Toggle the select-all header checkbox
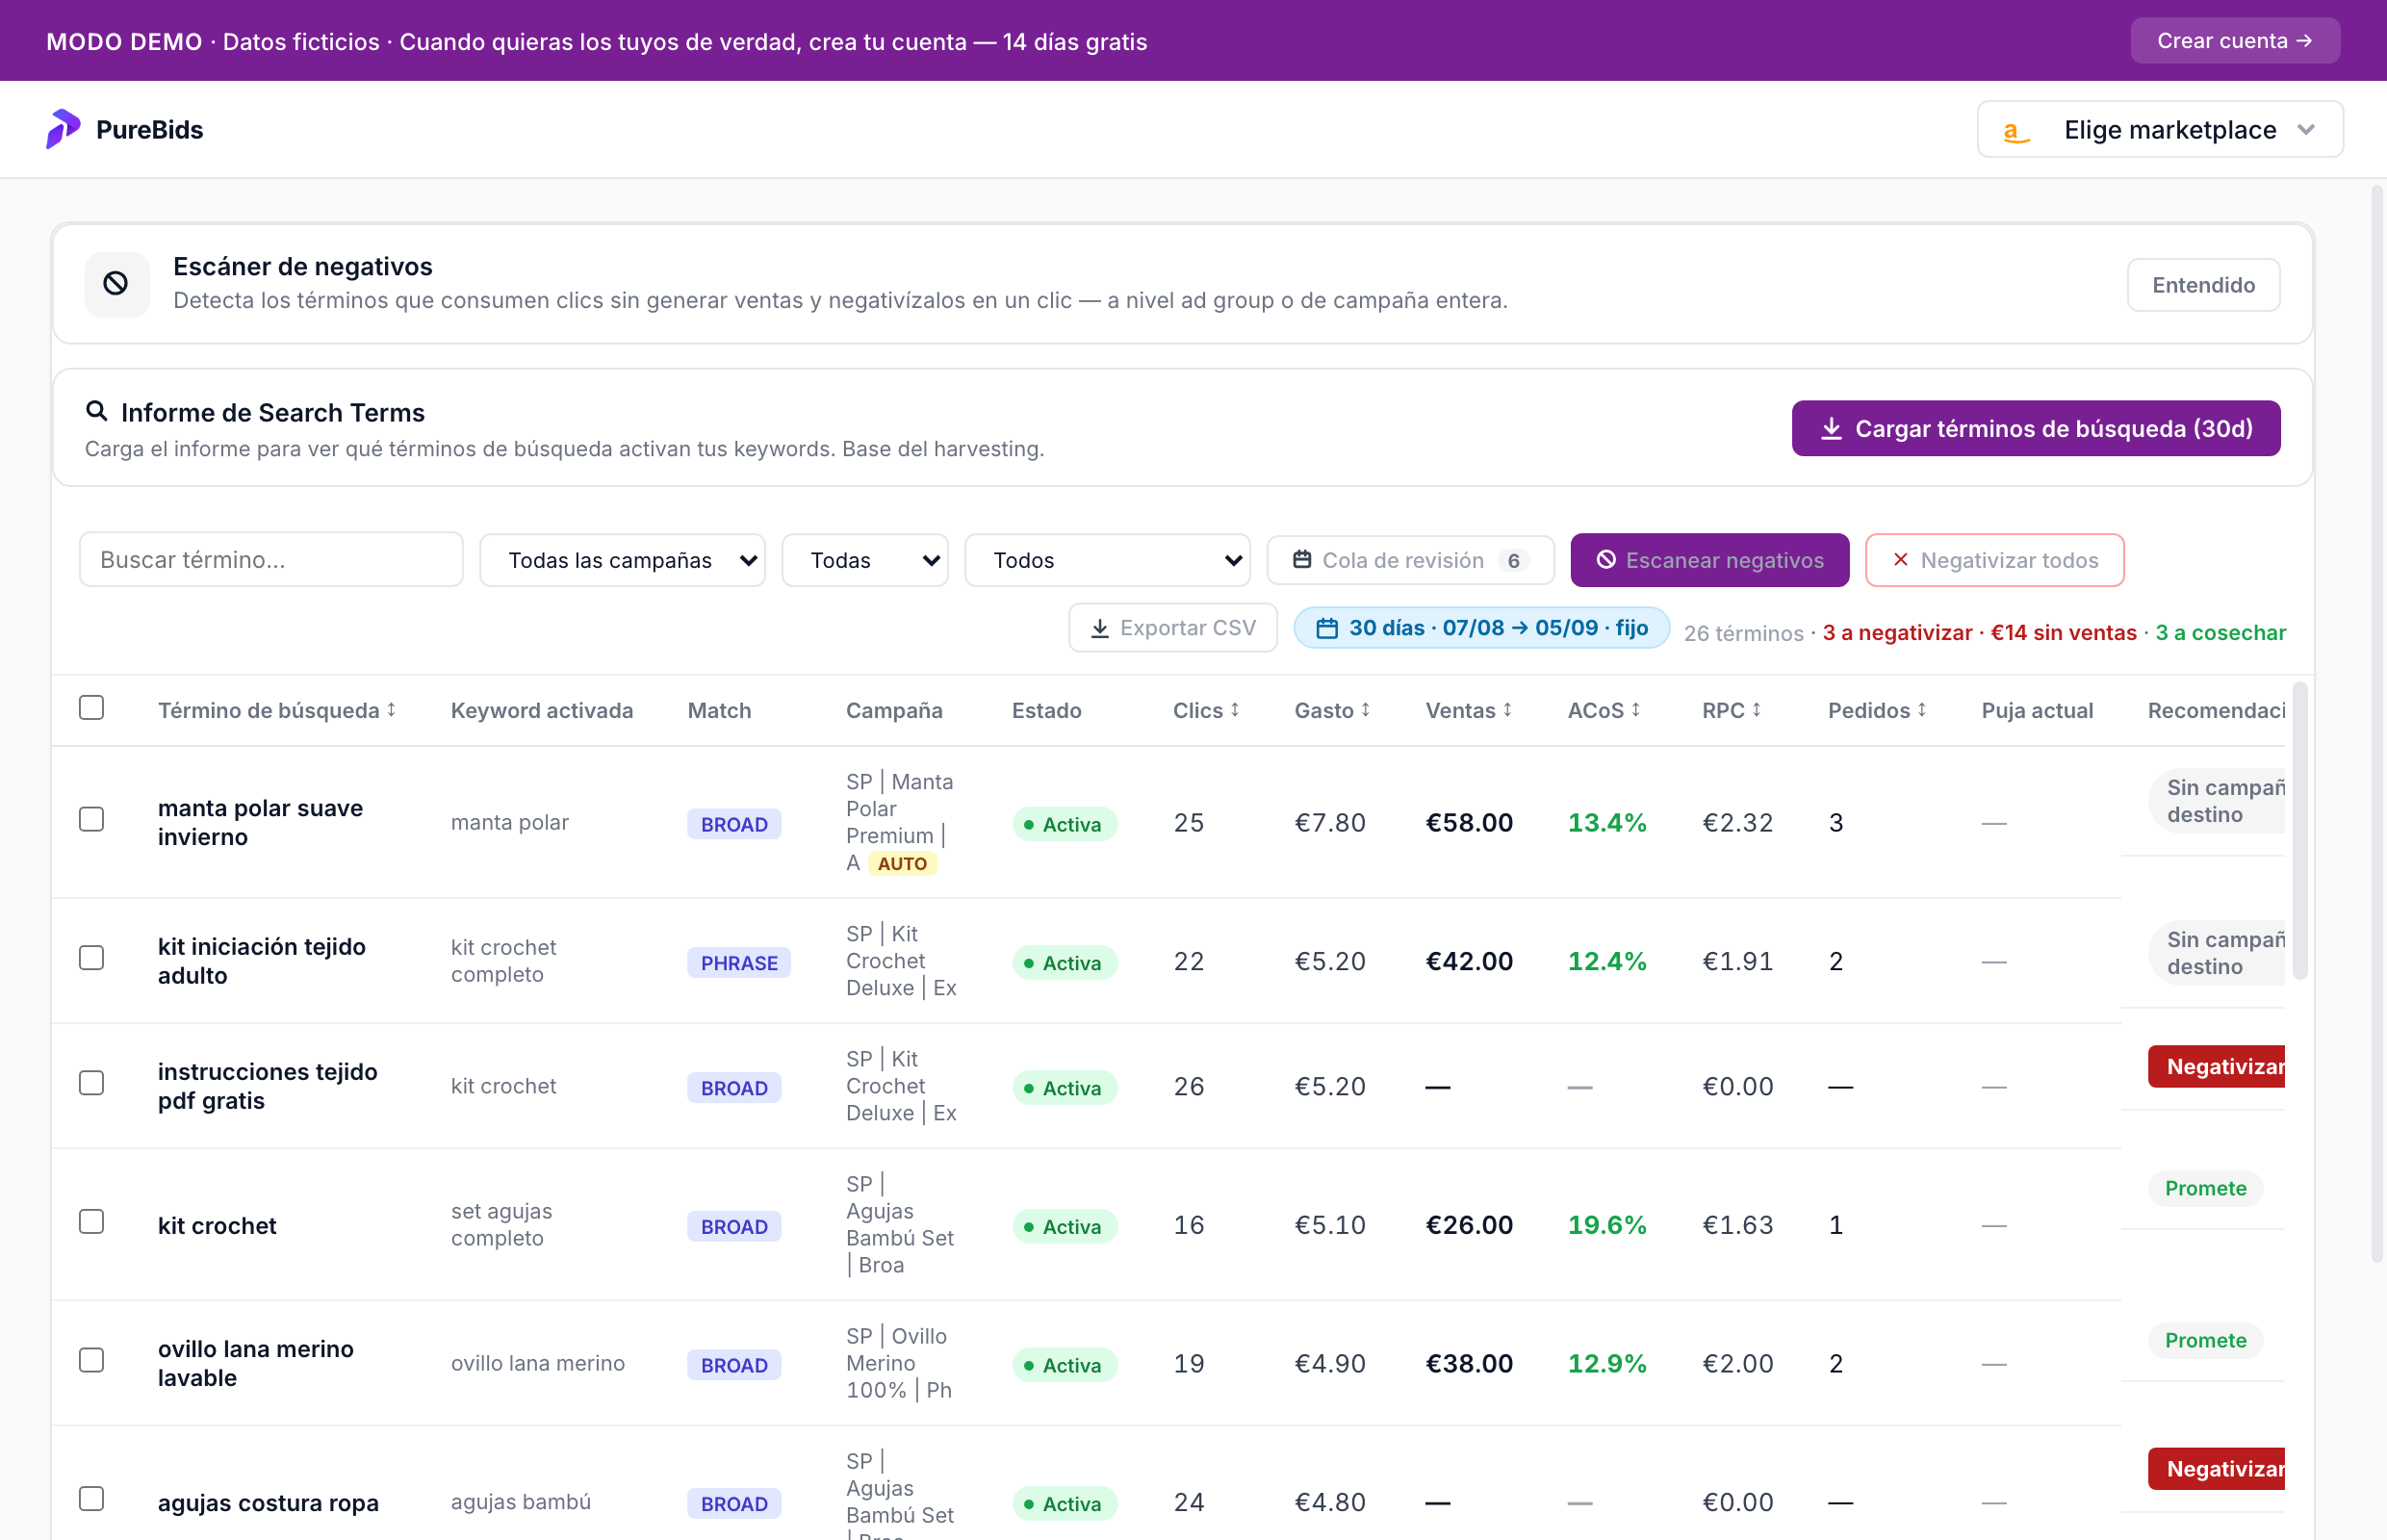Viewport: 2387px width, 1540px height. (91, 707)
